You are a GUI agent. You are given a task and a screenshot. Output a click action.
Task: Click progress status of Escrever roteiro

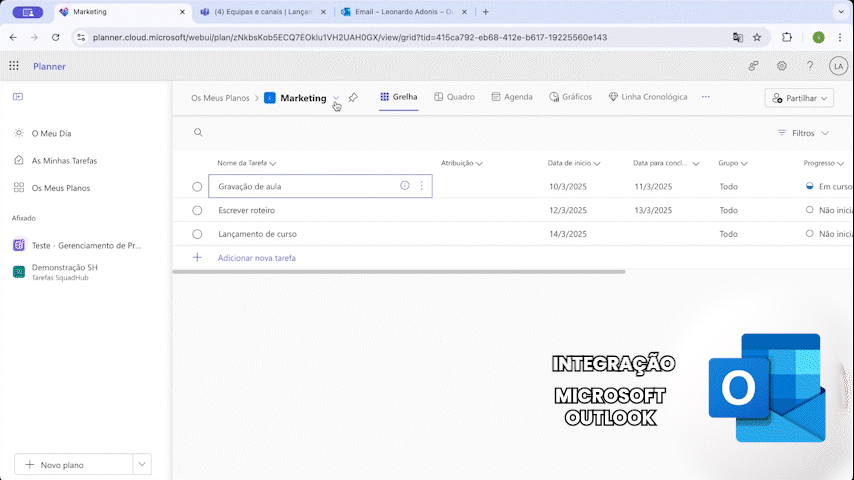tap(829, 210)
